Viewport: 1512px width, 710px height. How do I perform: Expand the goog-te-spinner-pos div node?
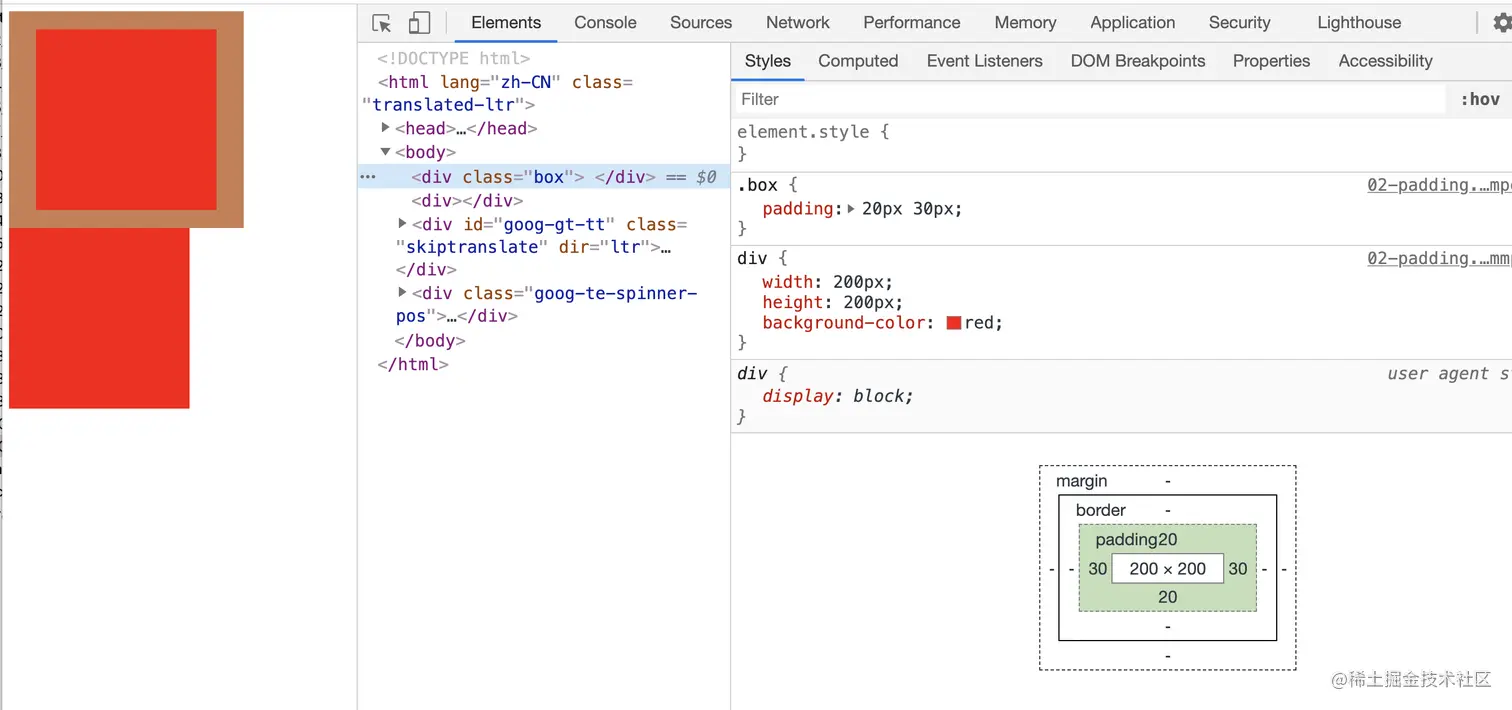(403, 292)
